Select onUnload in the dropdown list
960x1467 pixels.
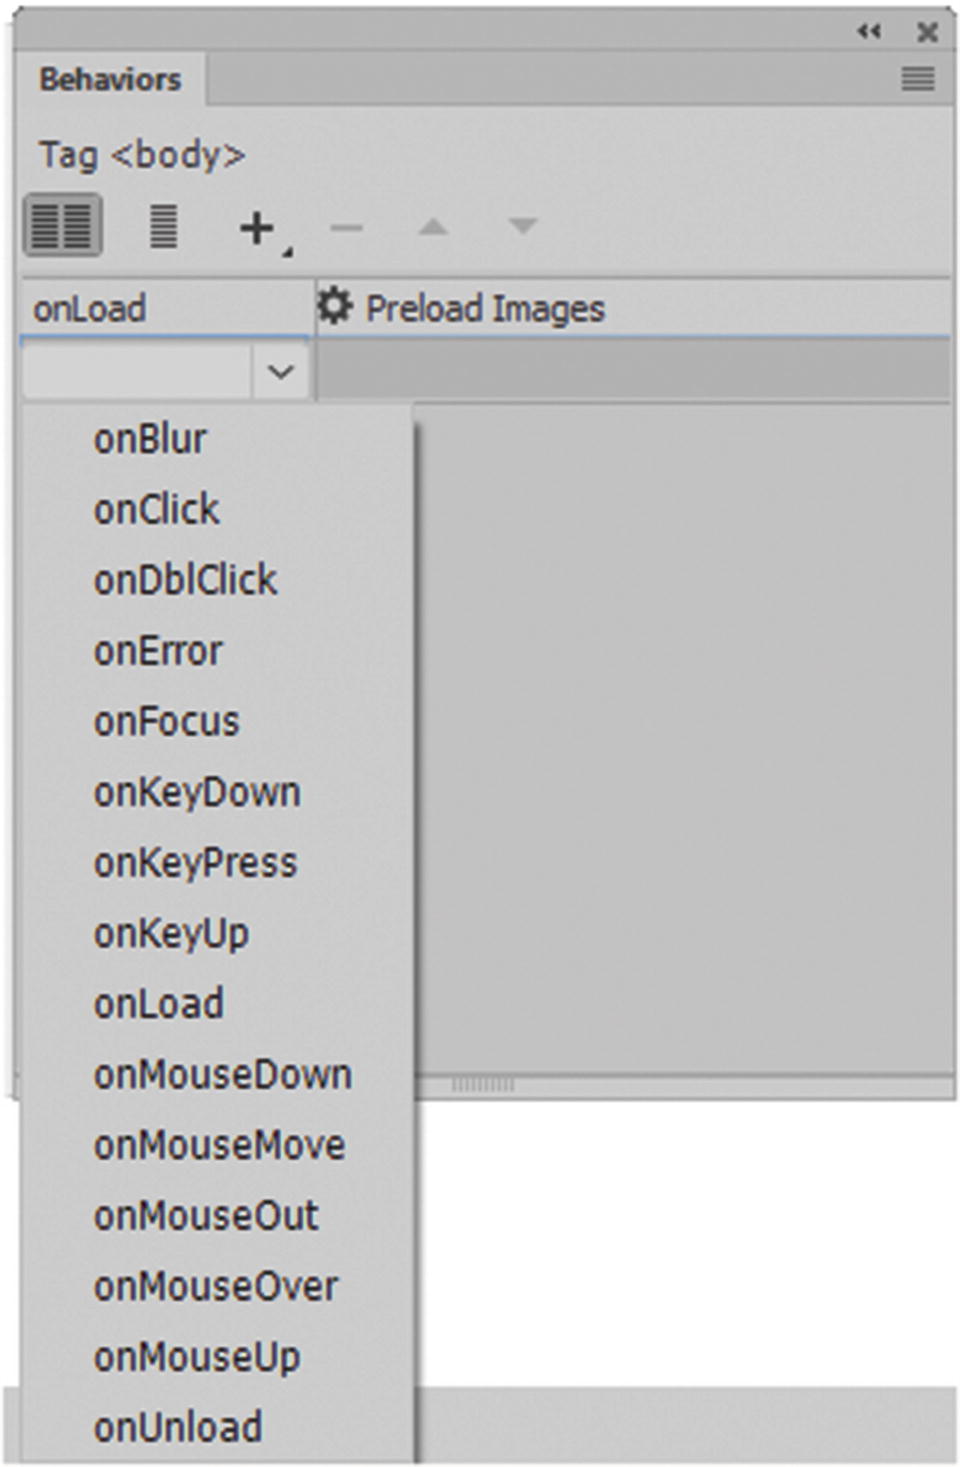tap(178, 1427)
